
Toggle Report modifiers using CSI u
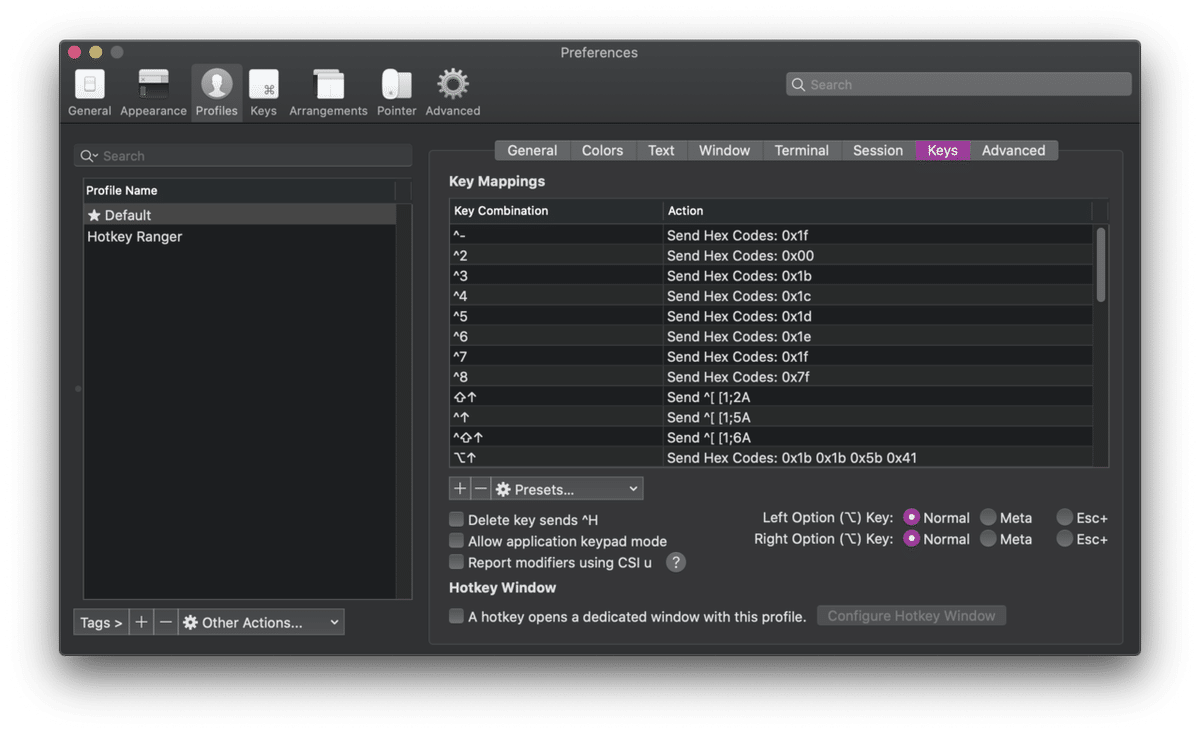[x=456, y=562]
